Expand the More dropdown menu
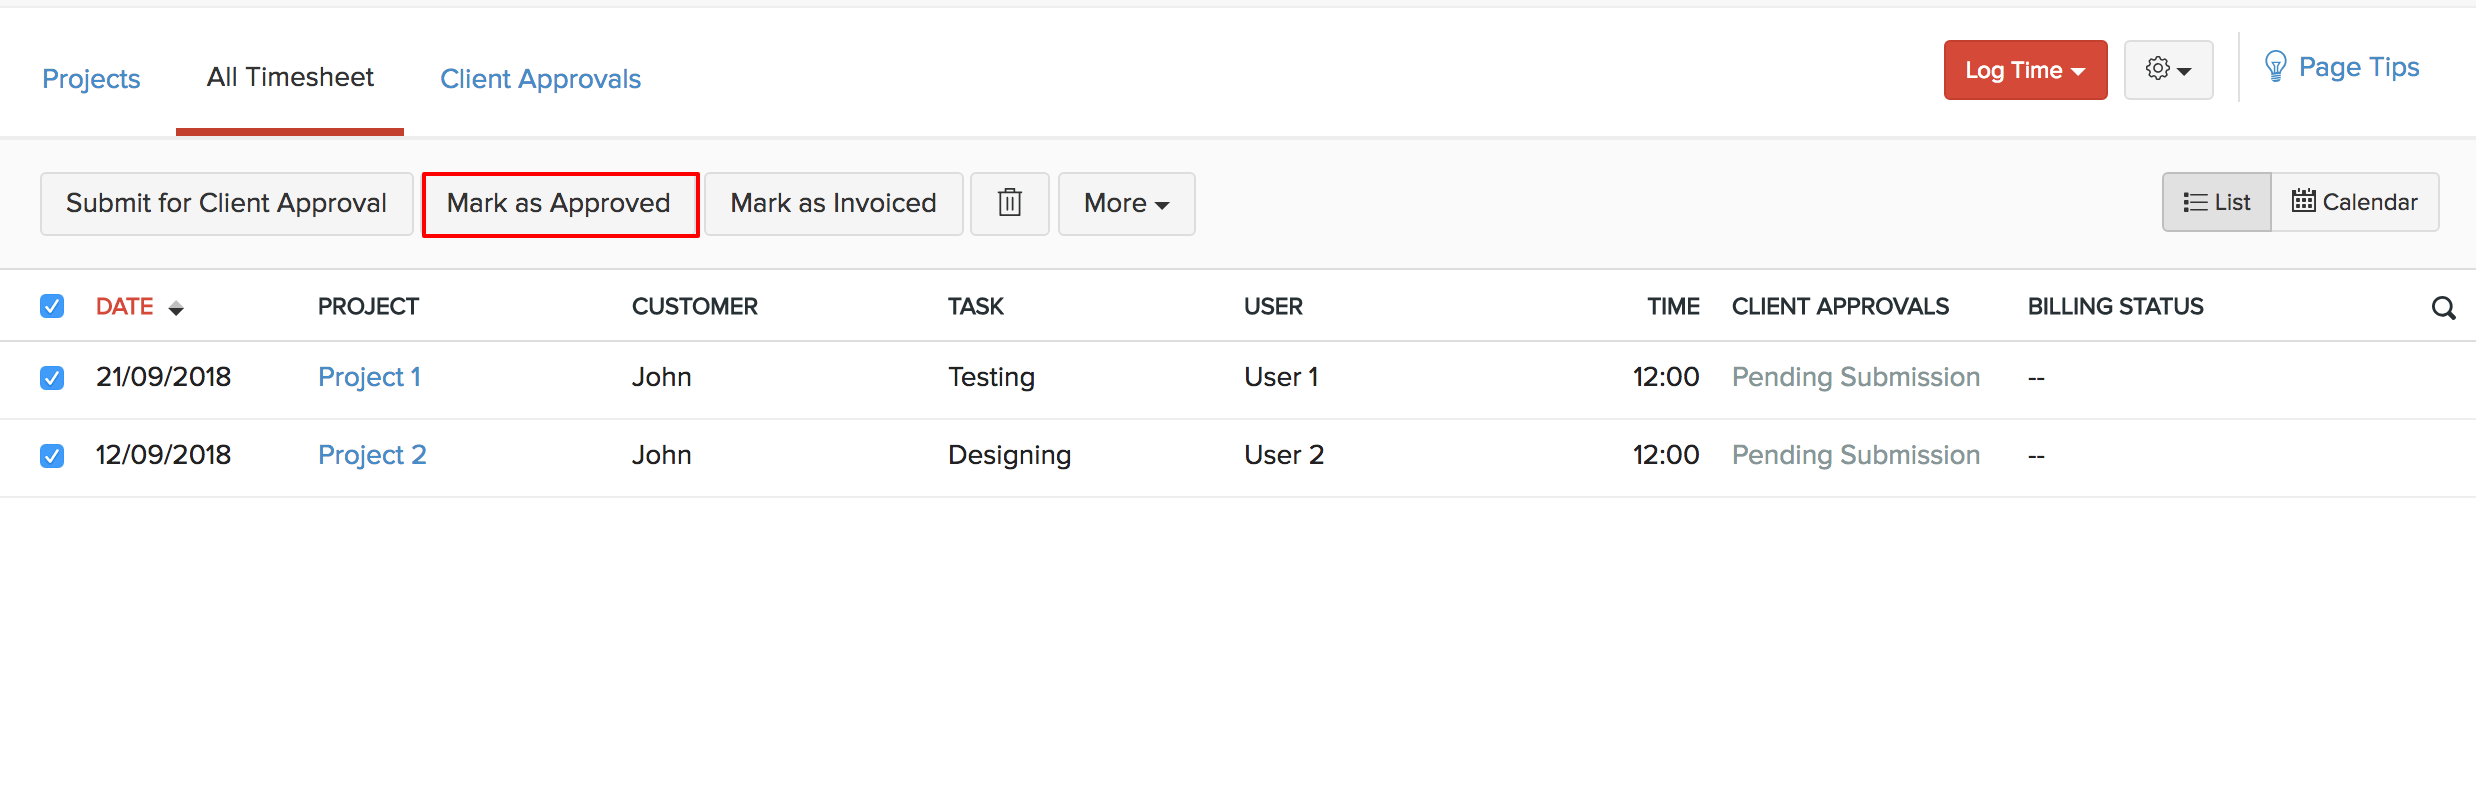 (x=1126, y=204)
